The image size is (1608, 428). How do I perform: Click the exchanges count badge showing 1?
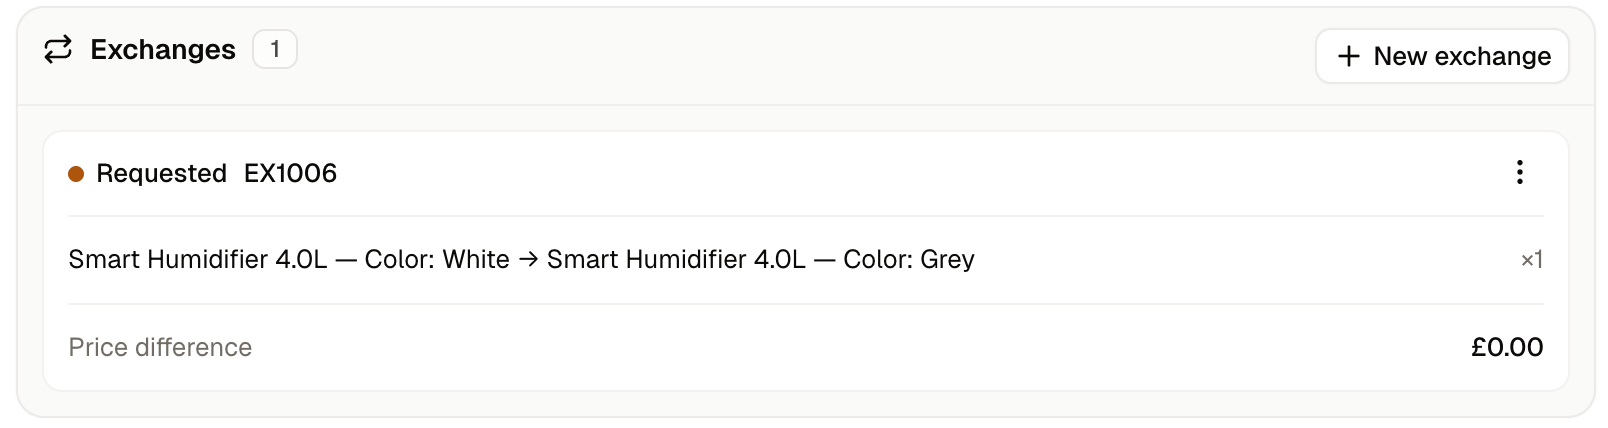(x=275, y=49)
